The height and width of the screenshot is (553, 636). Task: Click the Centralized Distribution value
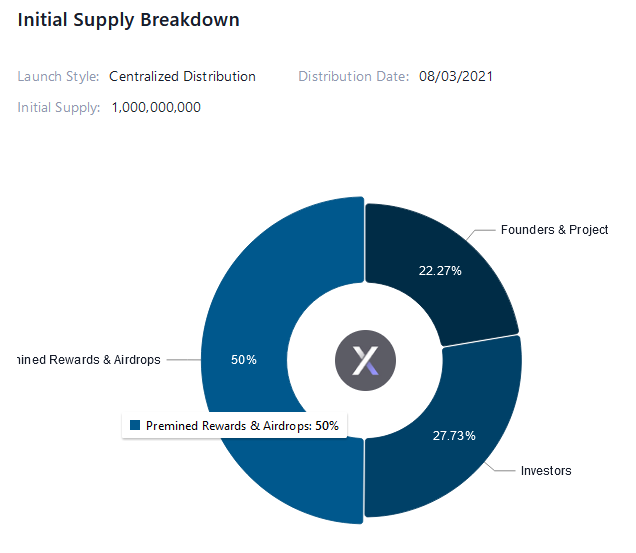point(182,76)
